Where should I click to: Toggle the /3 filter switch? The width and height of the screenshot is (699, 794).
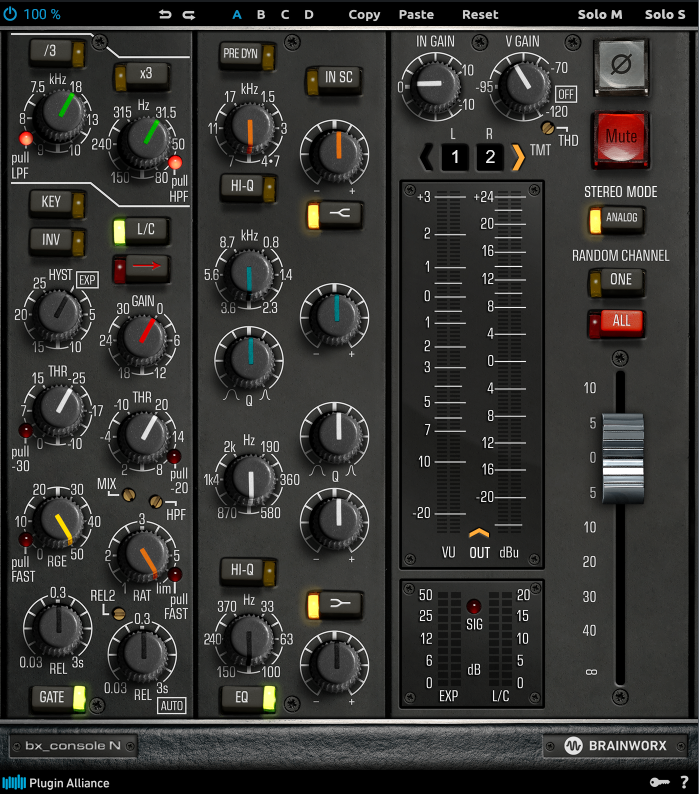coord(57,52)
